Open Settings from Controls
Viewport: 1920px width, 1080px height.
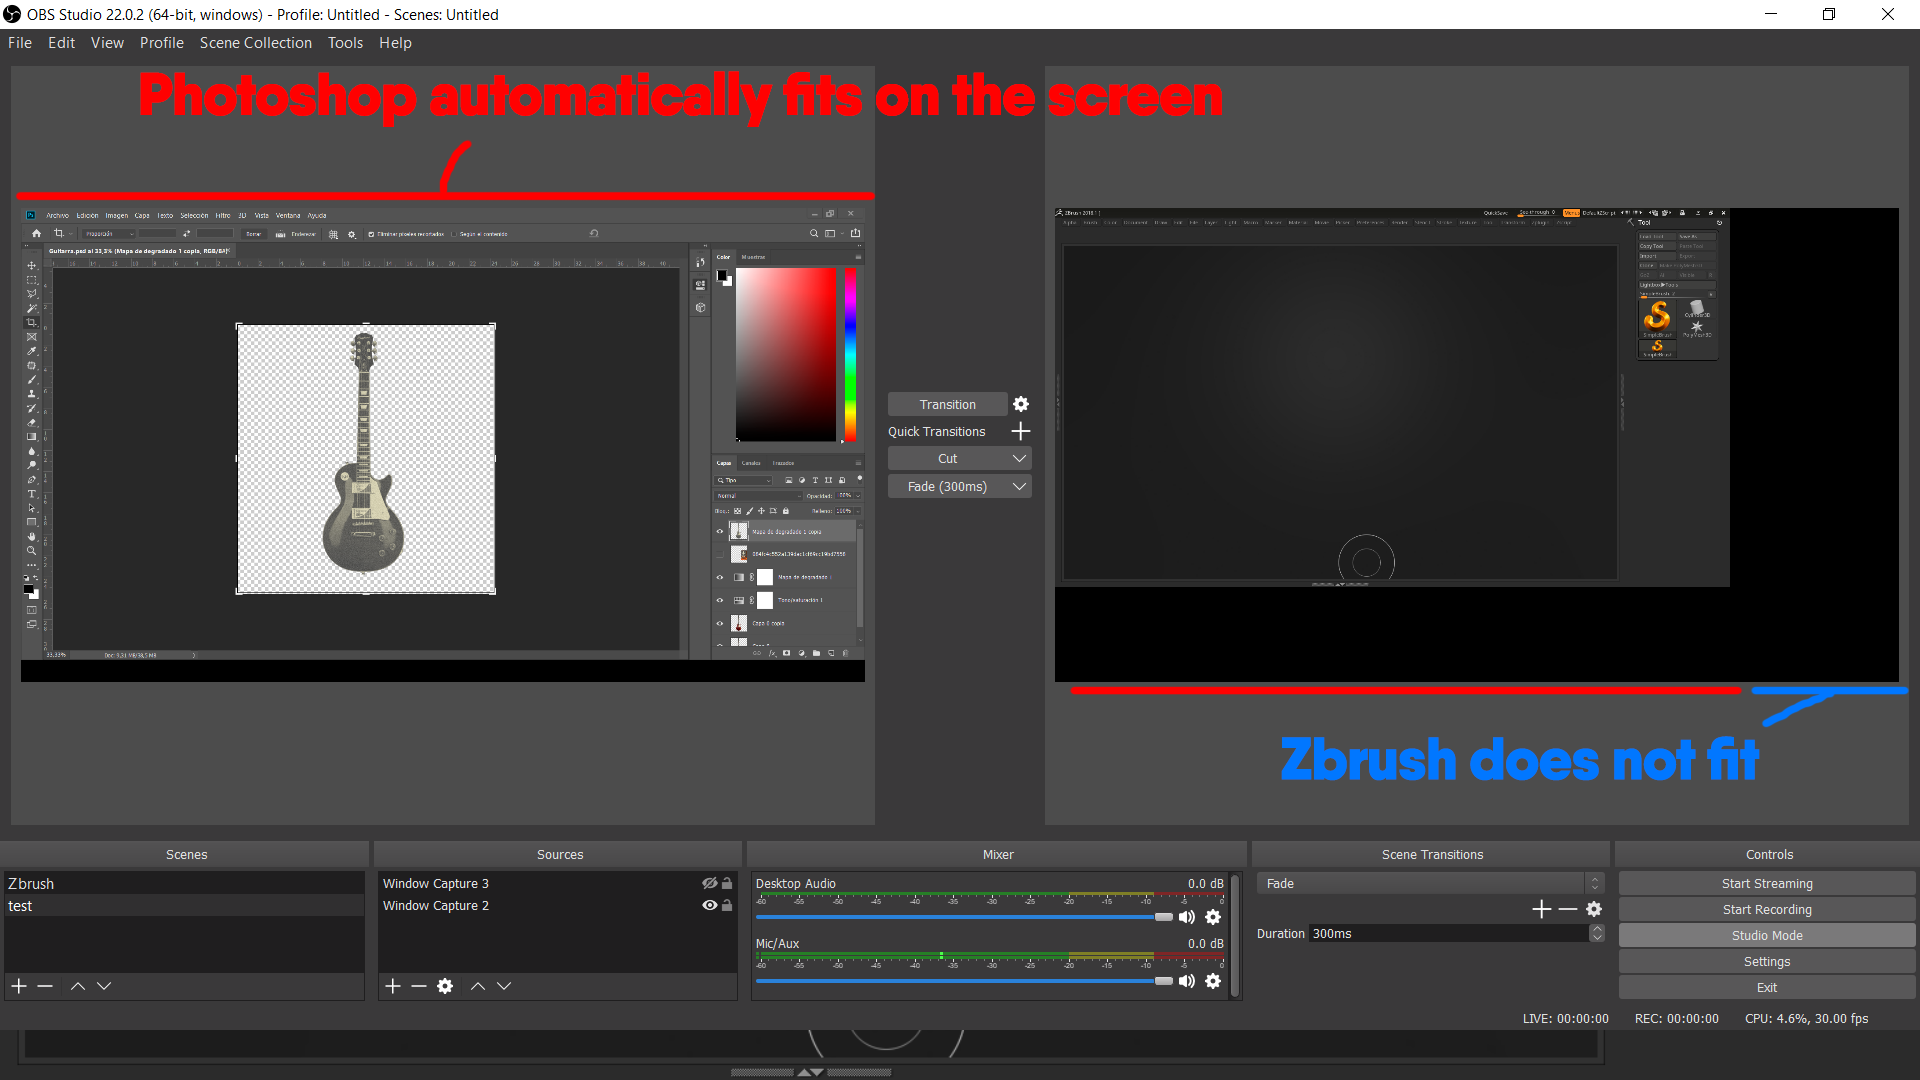tap(1767, 961)
